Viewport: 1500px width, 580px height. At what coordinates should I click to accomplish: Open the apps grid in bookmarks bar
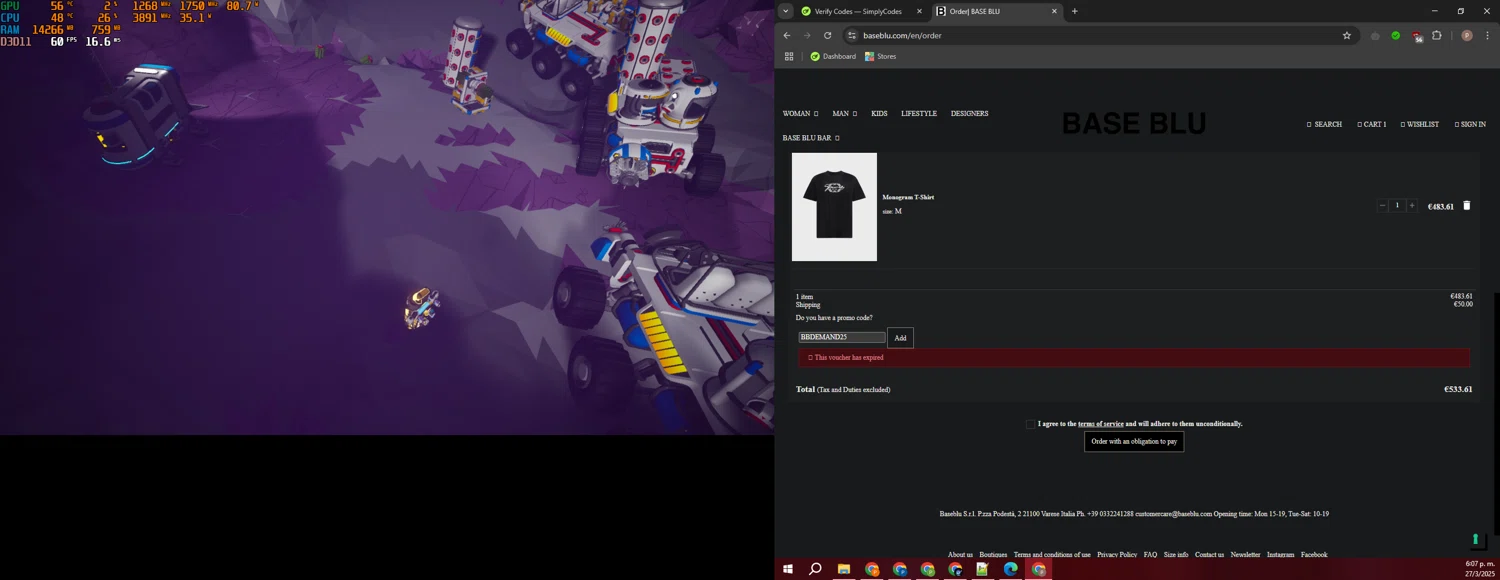pos(789,56)
